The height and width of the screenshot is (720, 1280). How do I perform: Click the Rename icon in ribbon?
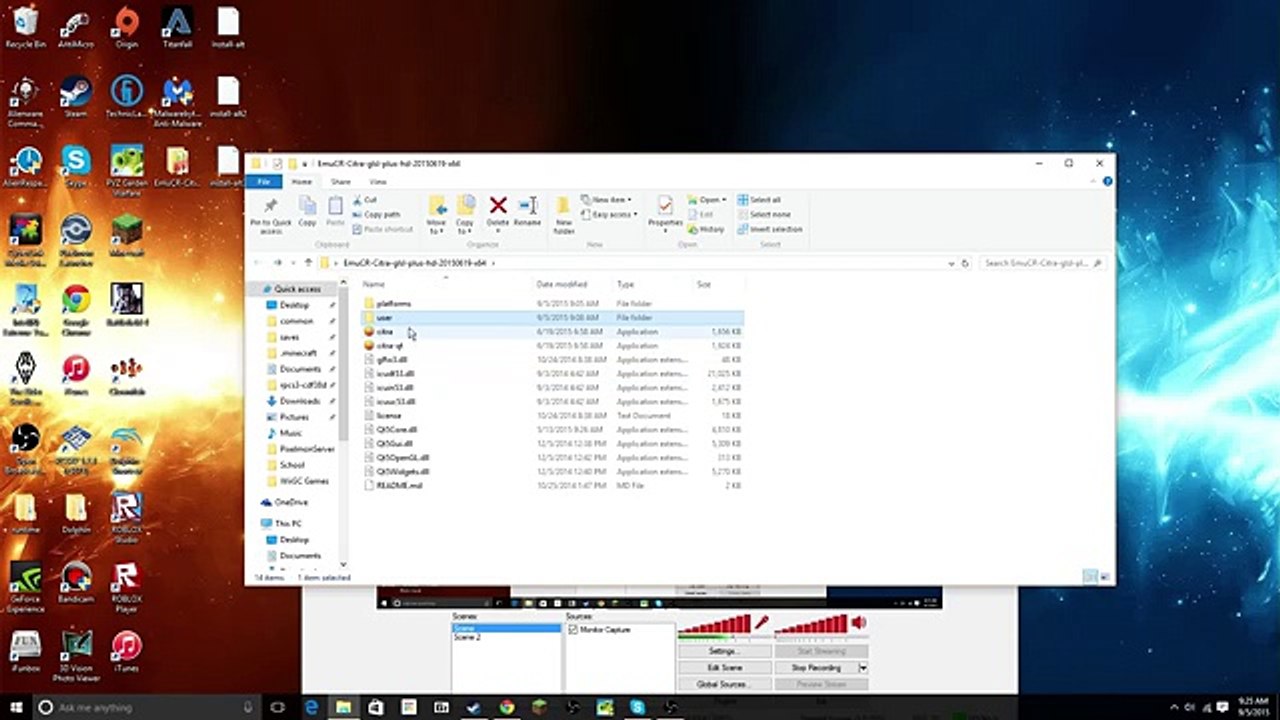pos(527,208)
